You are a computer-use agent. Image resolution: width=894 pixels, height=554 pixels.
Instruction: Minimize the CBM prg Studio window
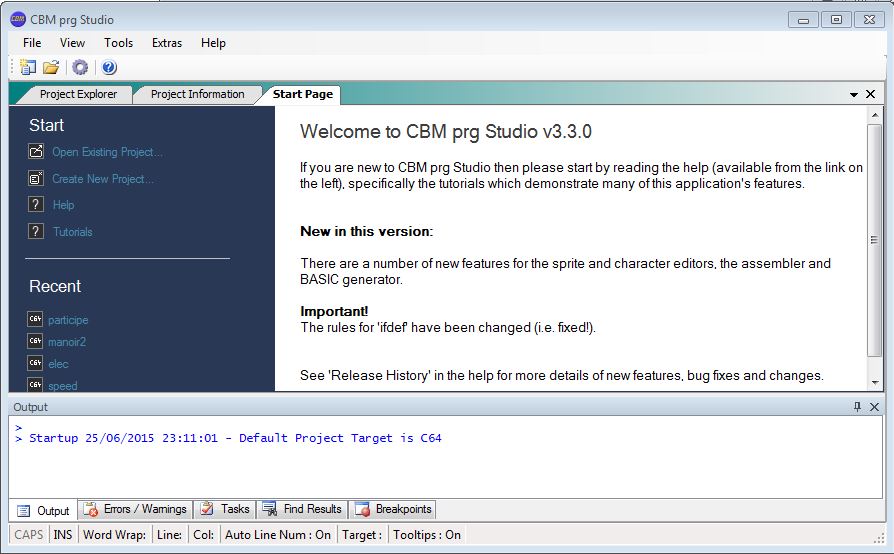(x=803, y=19)
